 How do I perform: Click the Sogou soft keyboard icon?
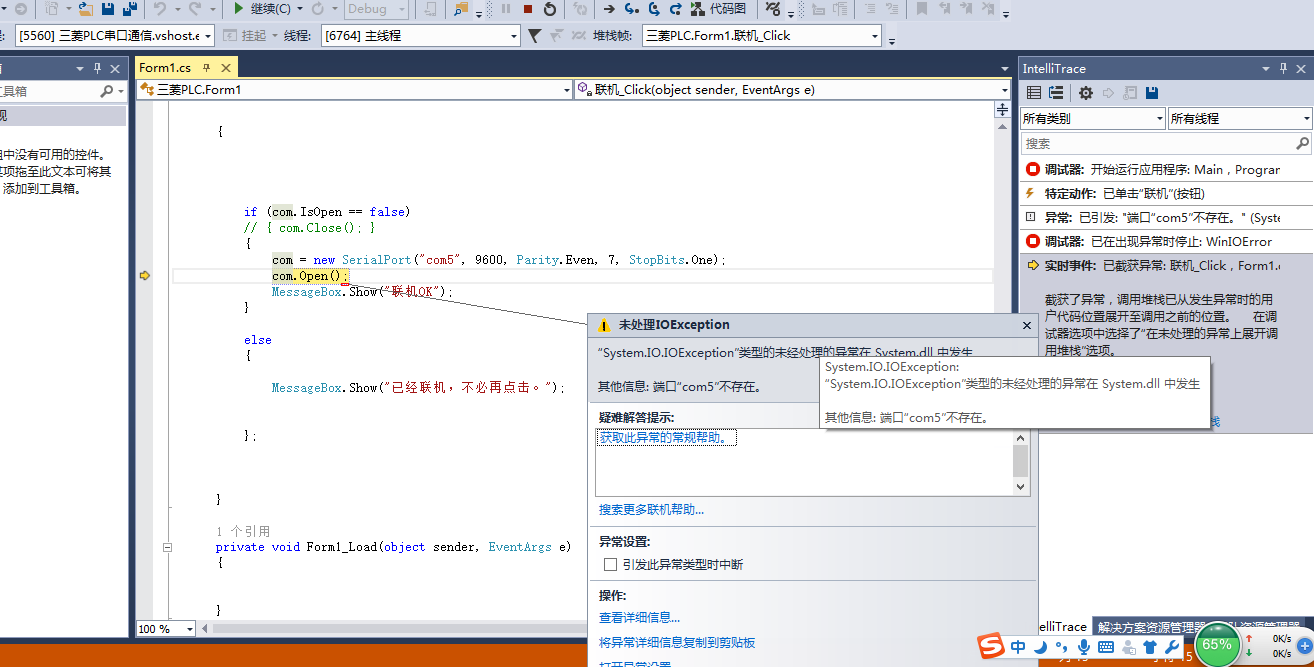click(x=1106, y=647)
